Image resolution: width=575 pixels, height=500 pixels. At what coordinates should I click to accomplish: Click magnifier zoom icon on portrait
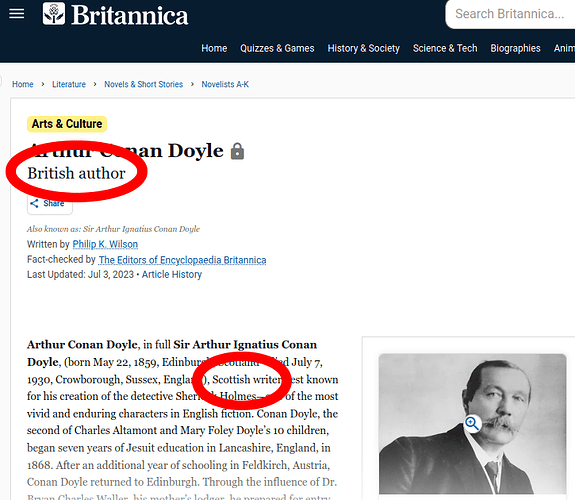[472, 424]
